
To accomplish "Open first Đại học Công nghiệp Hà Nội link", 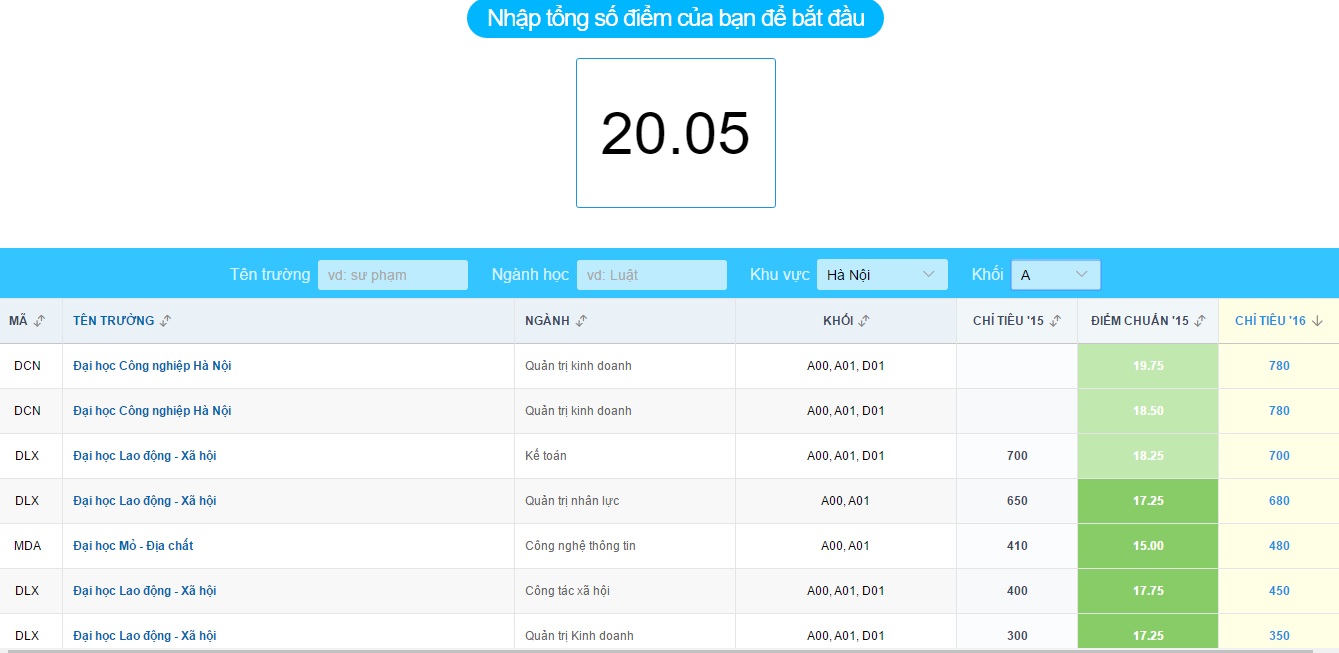I will pos(152,366).
